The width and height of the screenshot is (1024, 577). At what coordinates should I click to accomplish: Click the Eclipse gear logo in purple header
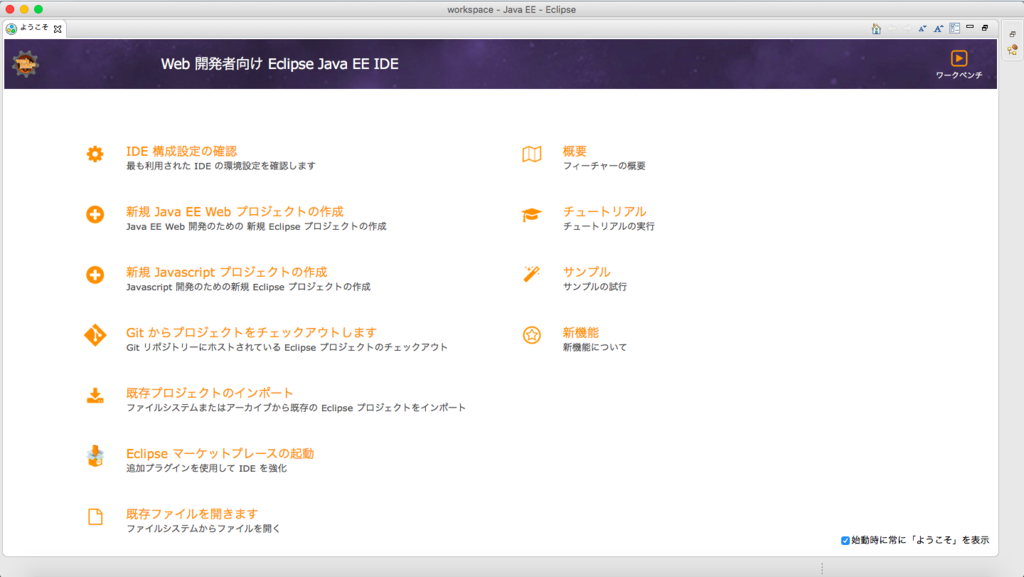coord(25,64)
